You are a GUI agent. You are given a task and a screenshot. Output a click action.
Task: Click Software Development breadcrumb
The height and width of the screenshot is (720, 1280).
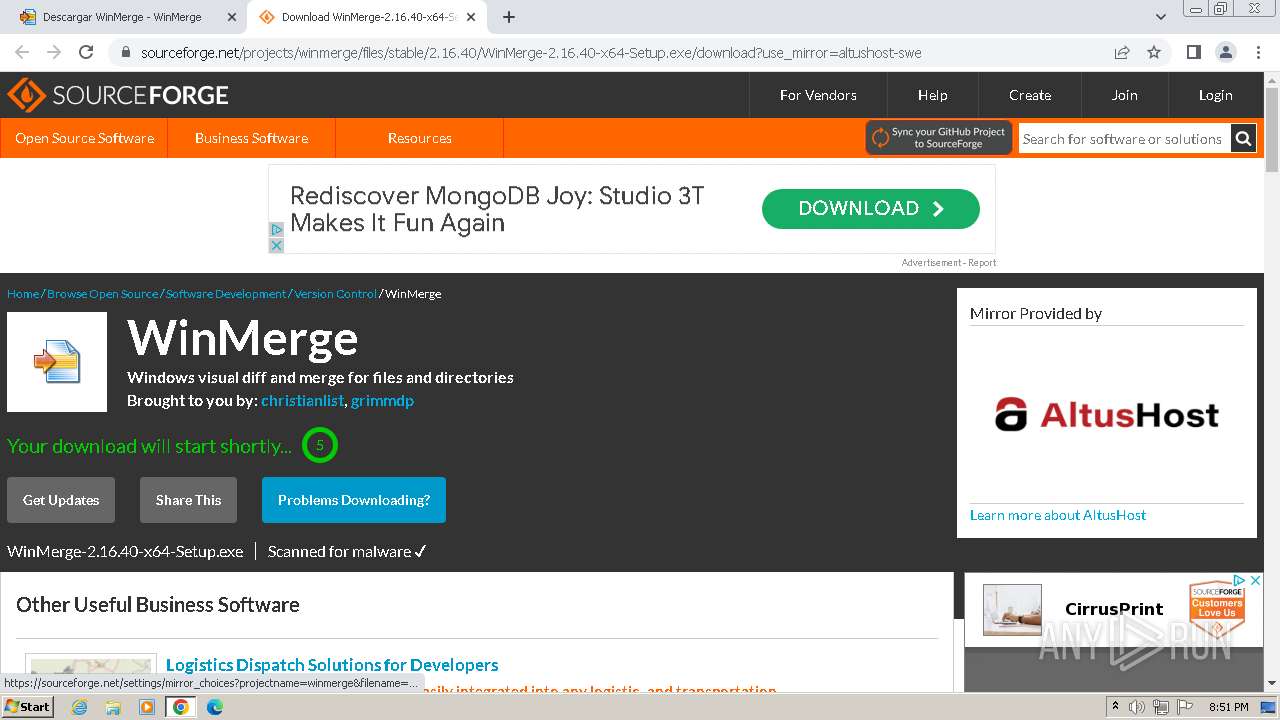pos(226,293)
